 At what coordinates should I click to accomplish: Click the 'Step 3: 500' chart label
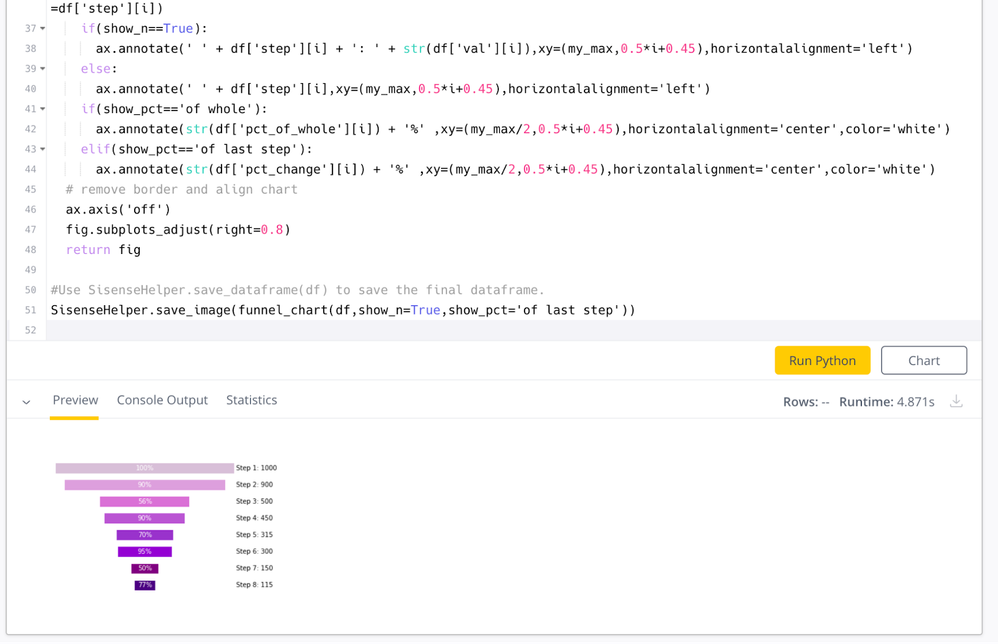point(254,501)
